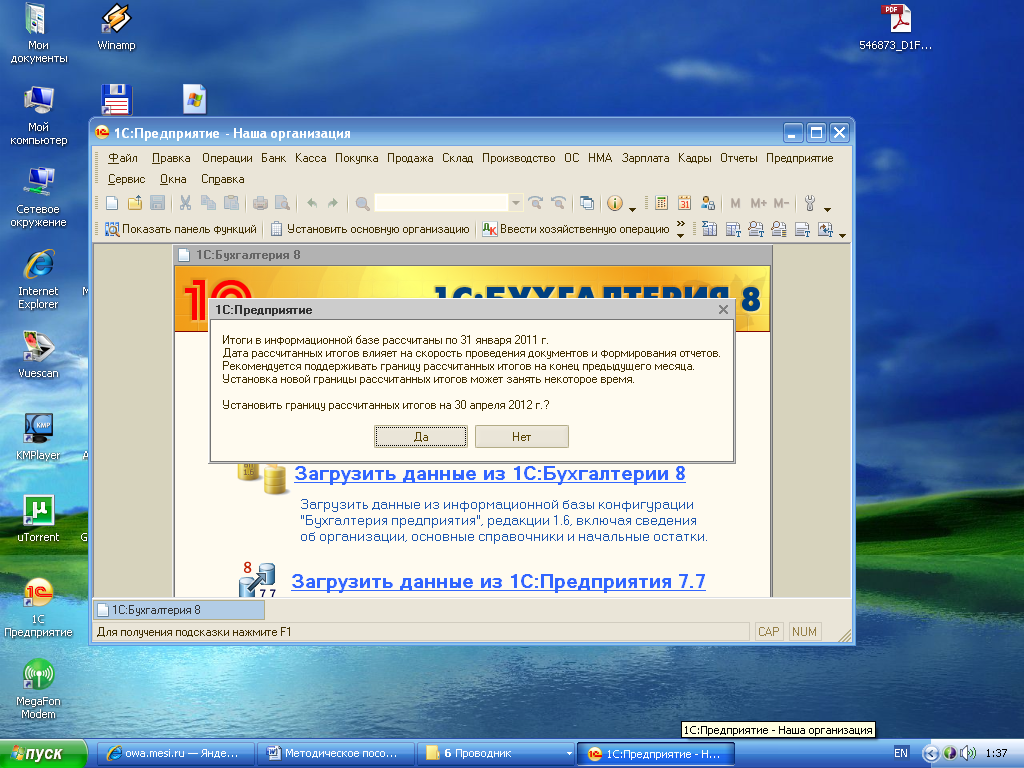The width and height of the screenshot is (1024, 768).
Task: Open the Касса menu
Action: coord(310,158)
